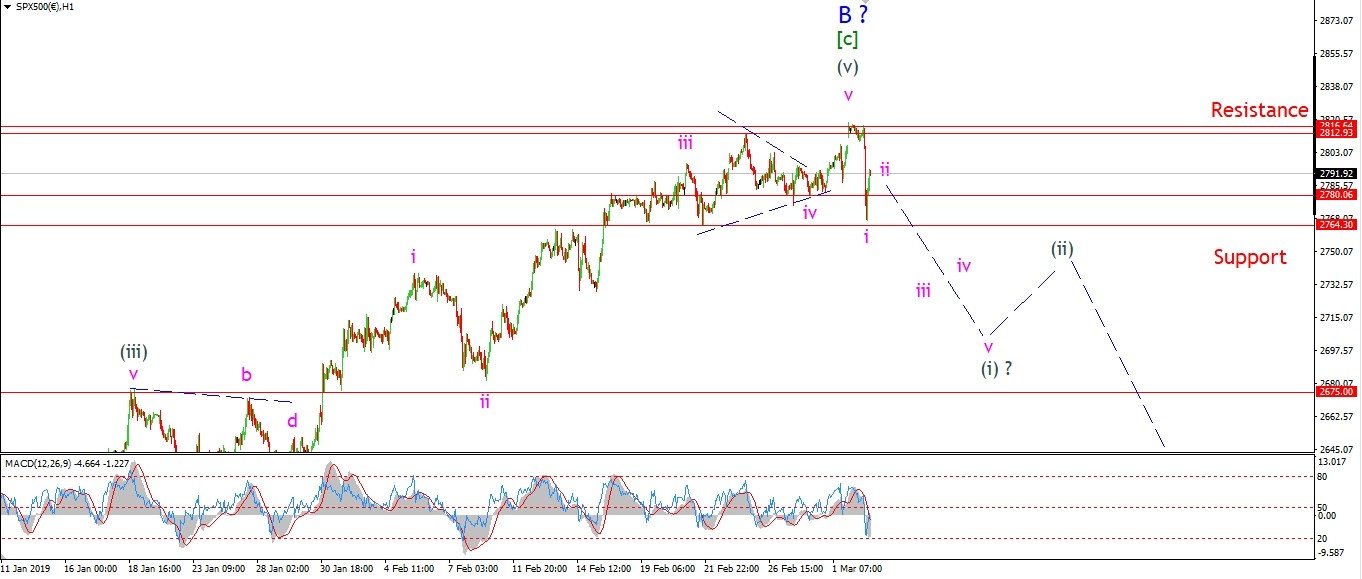Click the green [c] wave label
Viewport: 1362px width, 579px height.
pyautogui.click(x=847, y=40)
